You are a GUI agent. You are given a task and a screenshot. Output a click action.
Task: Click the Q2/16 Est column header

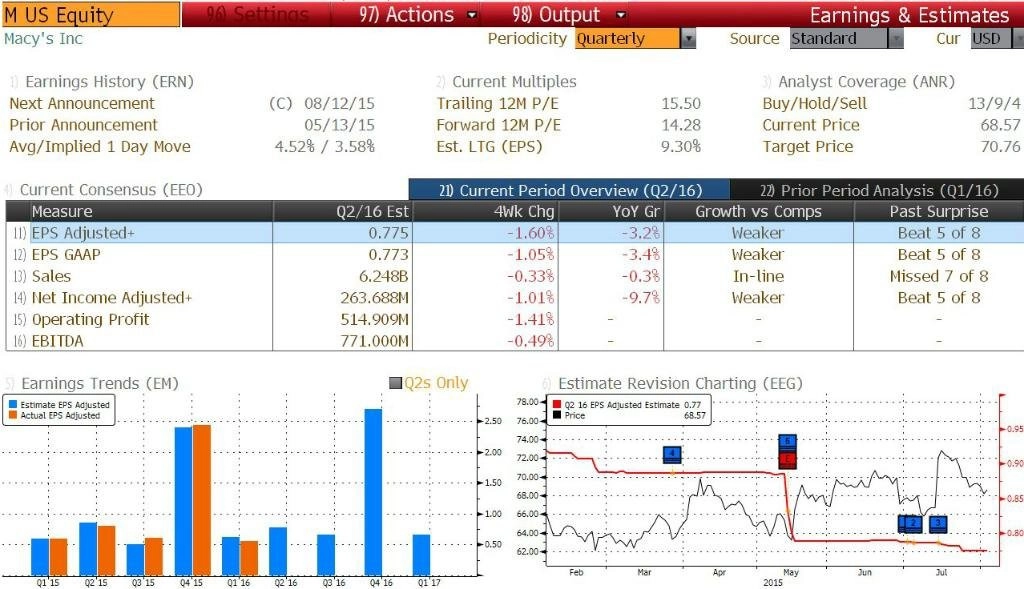pos(343,212)
